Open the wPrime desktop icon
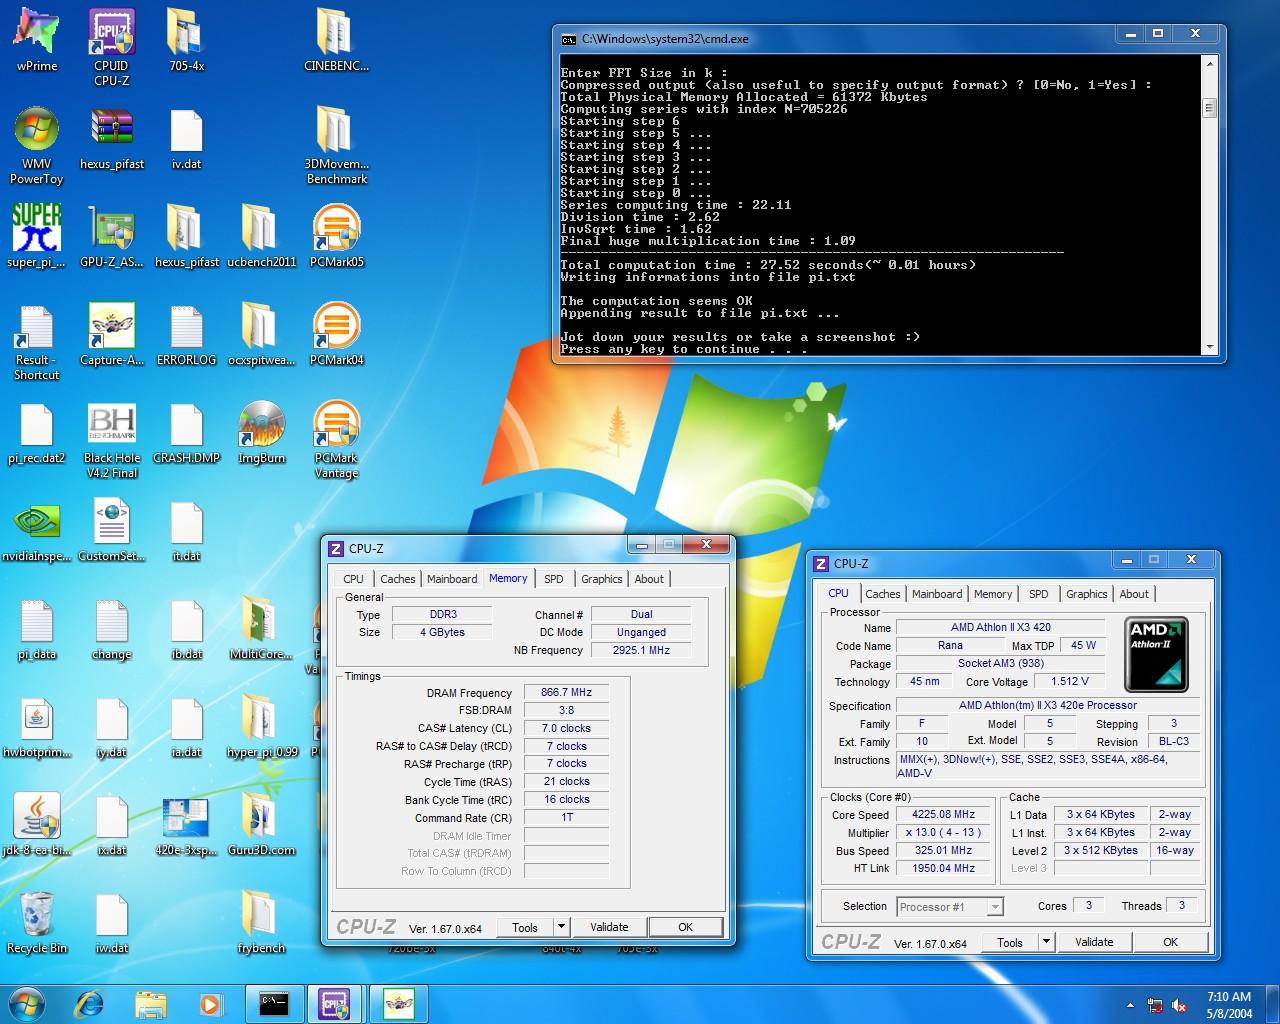The image size is (1280, 1024). tap(37, 40)
